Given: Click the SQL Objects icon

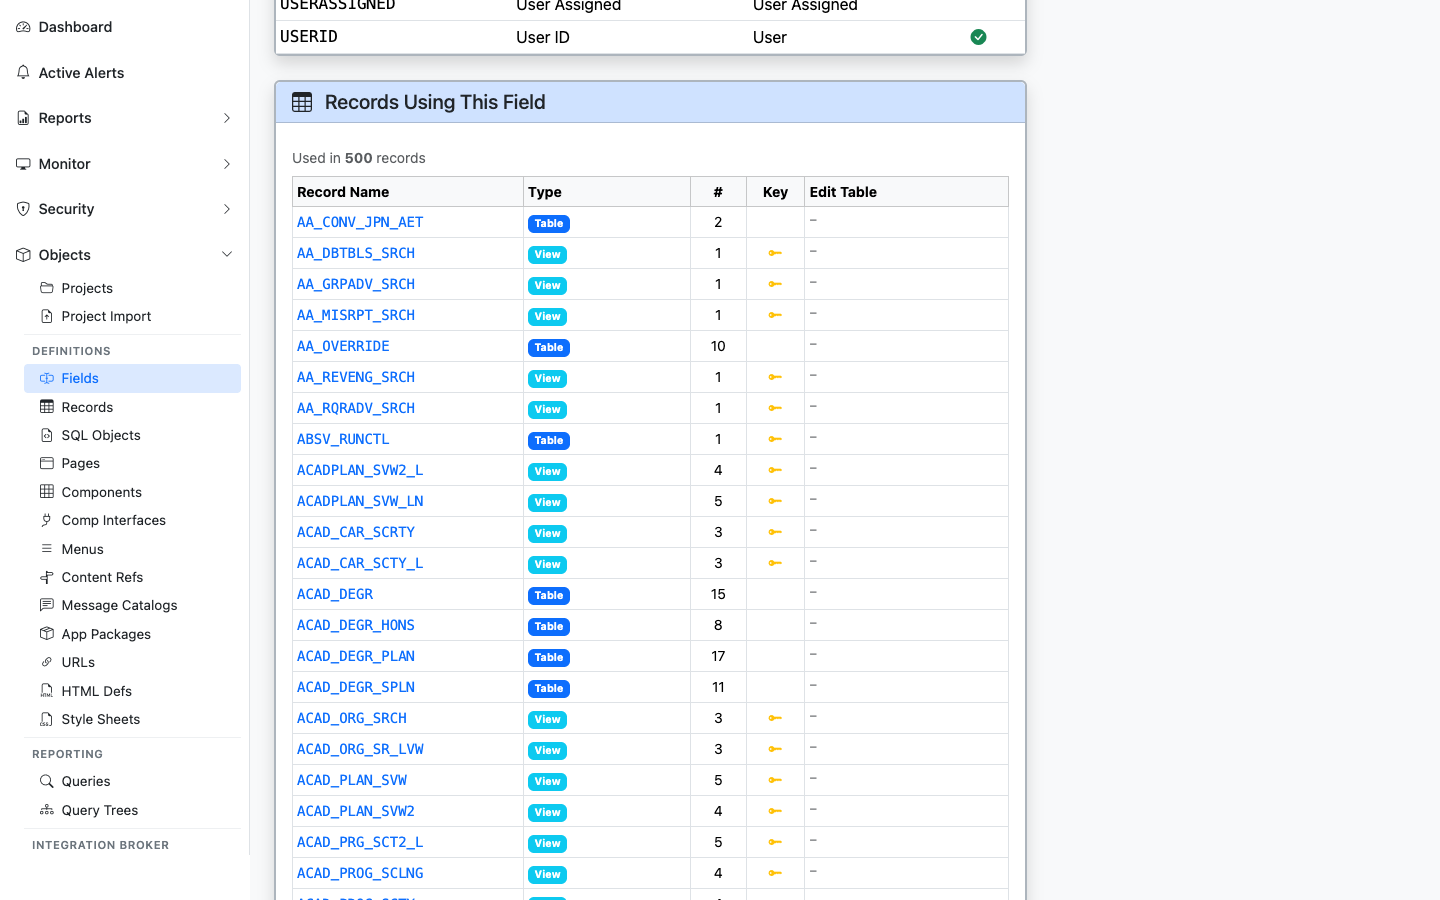Looking at the screenshot, I should pos(47,435).
